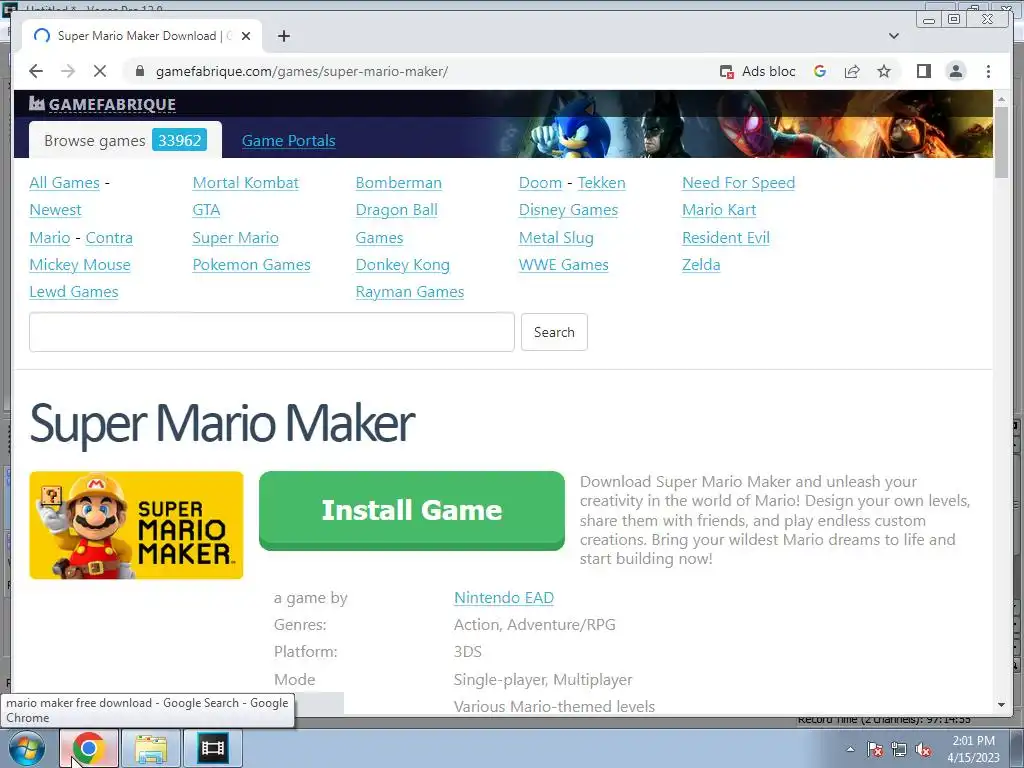The height and width of the screenshot is (768, 1024).
Task: Open the Resident Evil link
Action: pyautogui.click(x=726, y=238)
